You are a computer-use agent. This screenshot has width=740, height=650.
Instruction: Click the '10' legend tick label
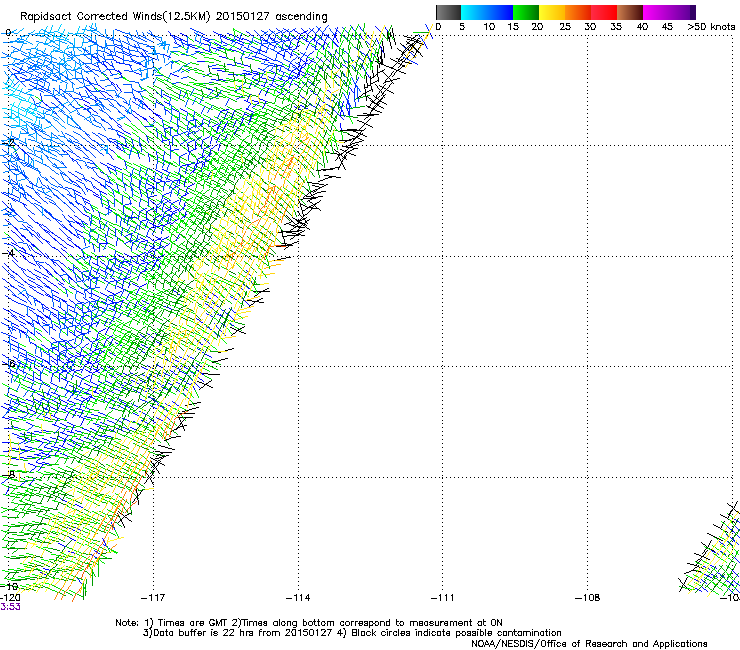point(489,27)
